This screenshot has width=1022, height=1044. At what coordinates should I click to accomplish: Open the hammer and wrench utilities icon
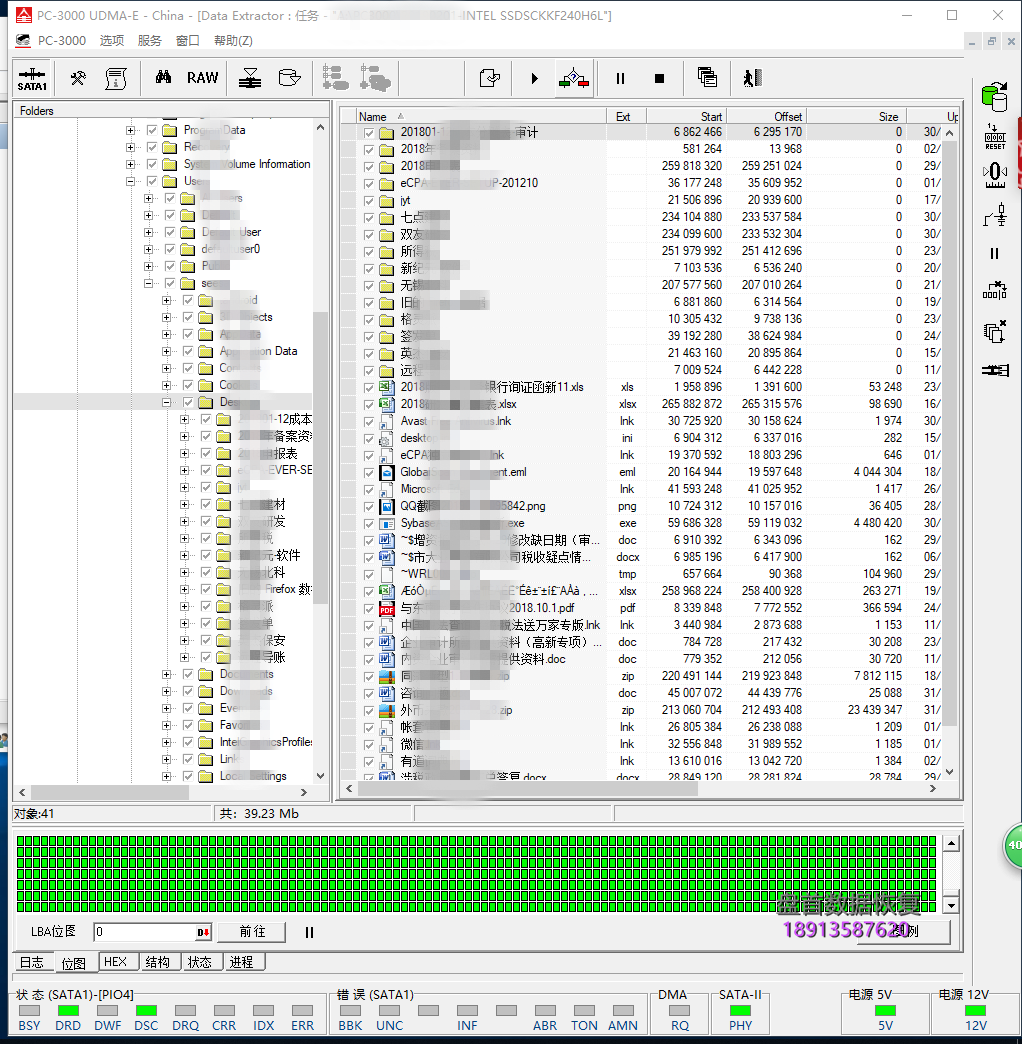[x=77, y=78]
